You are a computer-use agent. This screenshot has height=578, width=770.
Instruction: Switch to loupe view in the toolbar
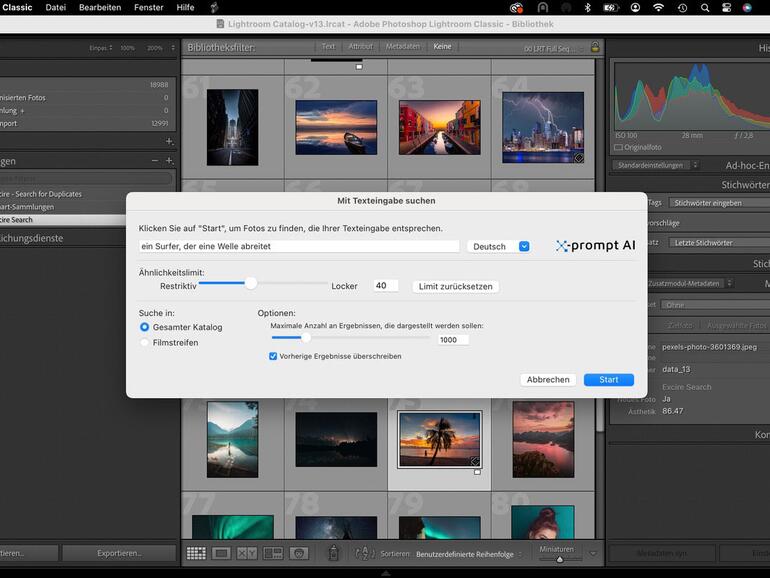point(221,553)
